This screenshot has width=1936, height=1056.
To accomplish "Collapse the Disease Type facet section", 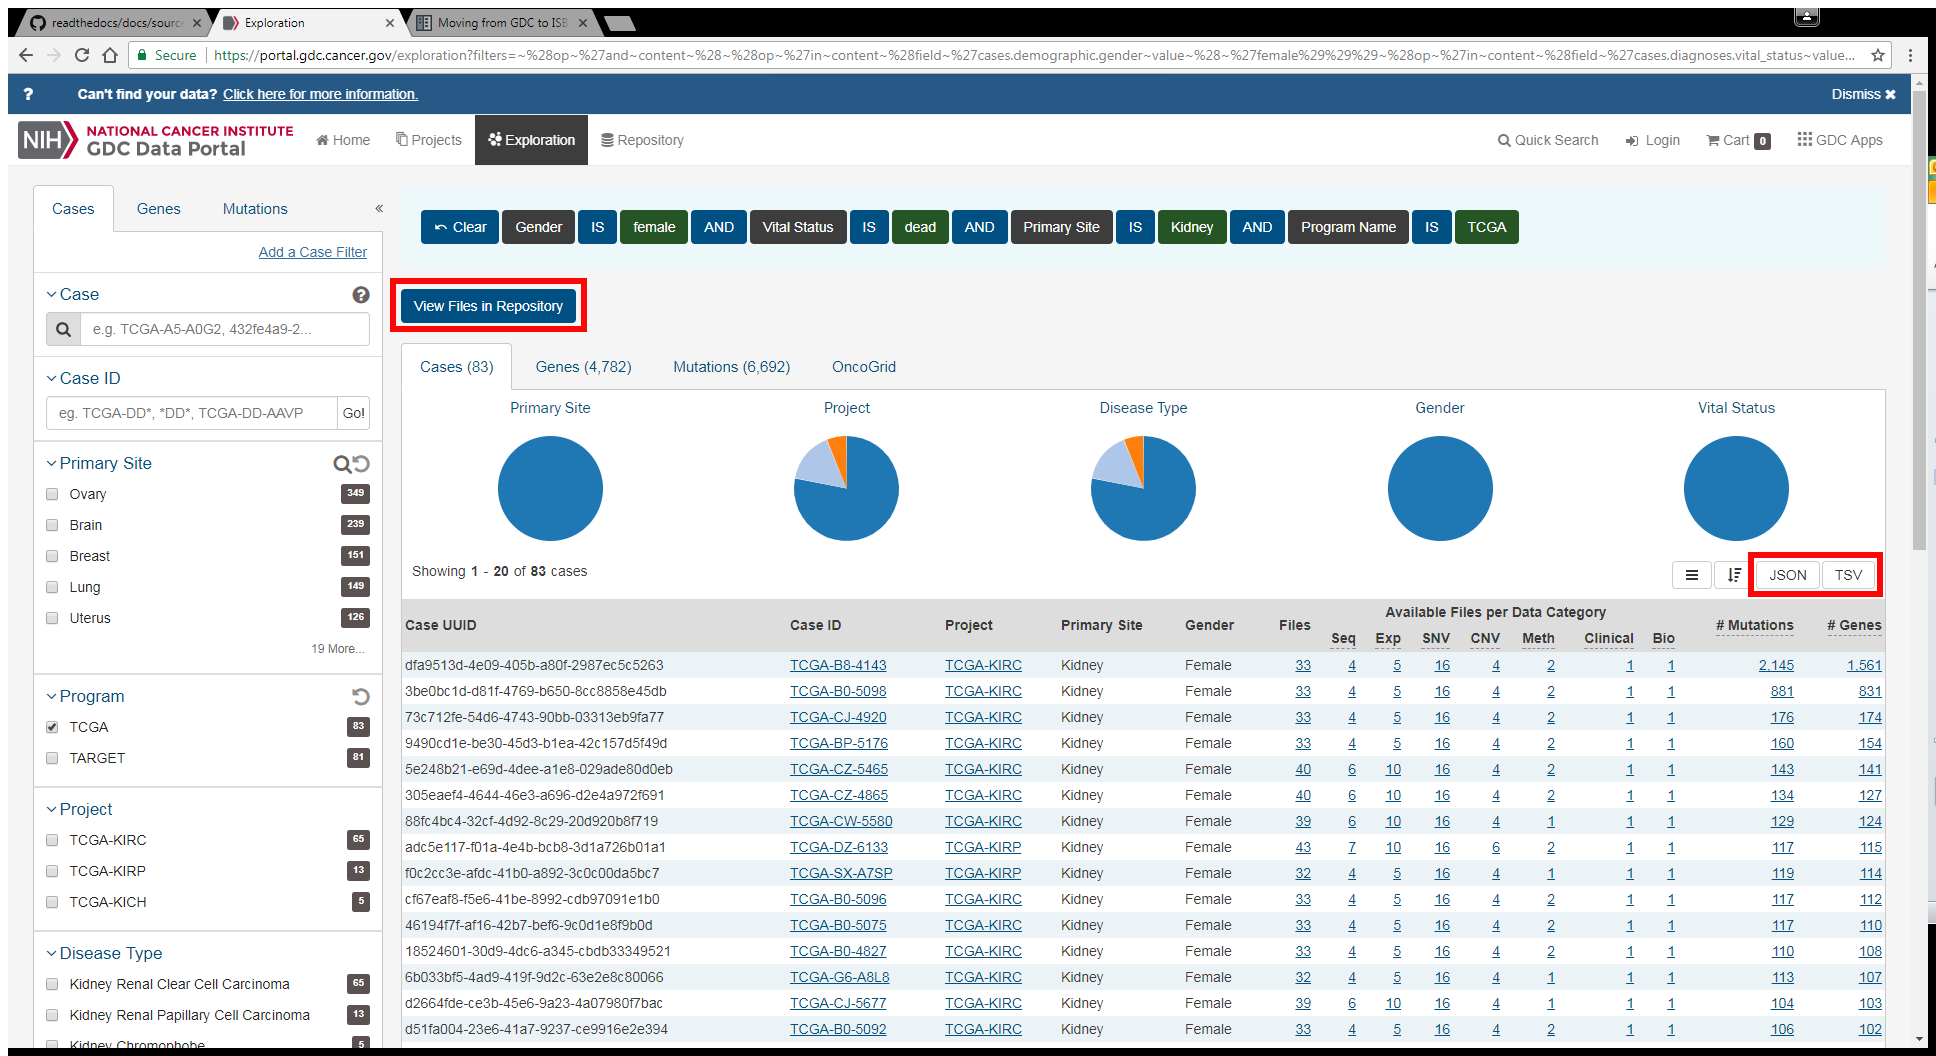I will (x=51, y=954).
